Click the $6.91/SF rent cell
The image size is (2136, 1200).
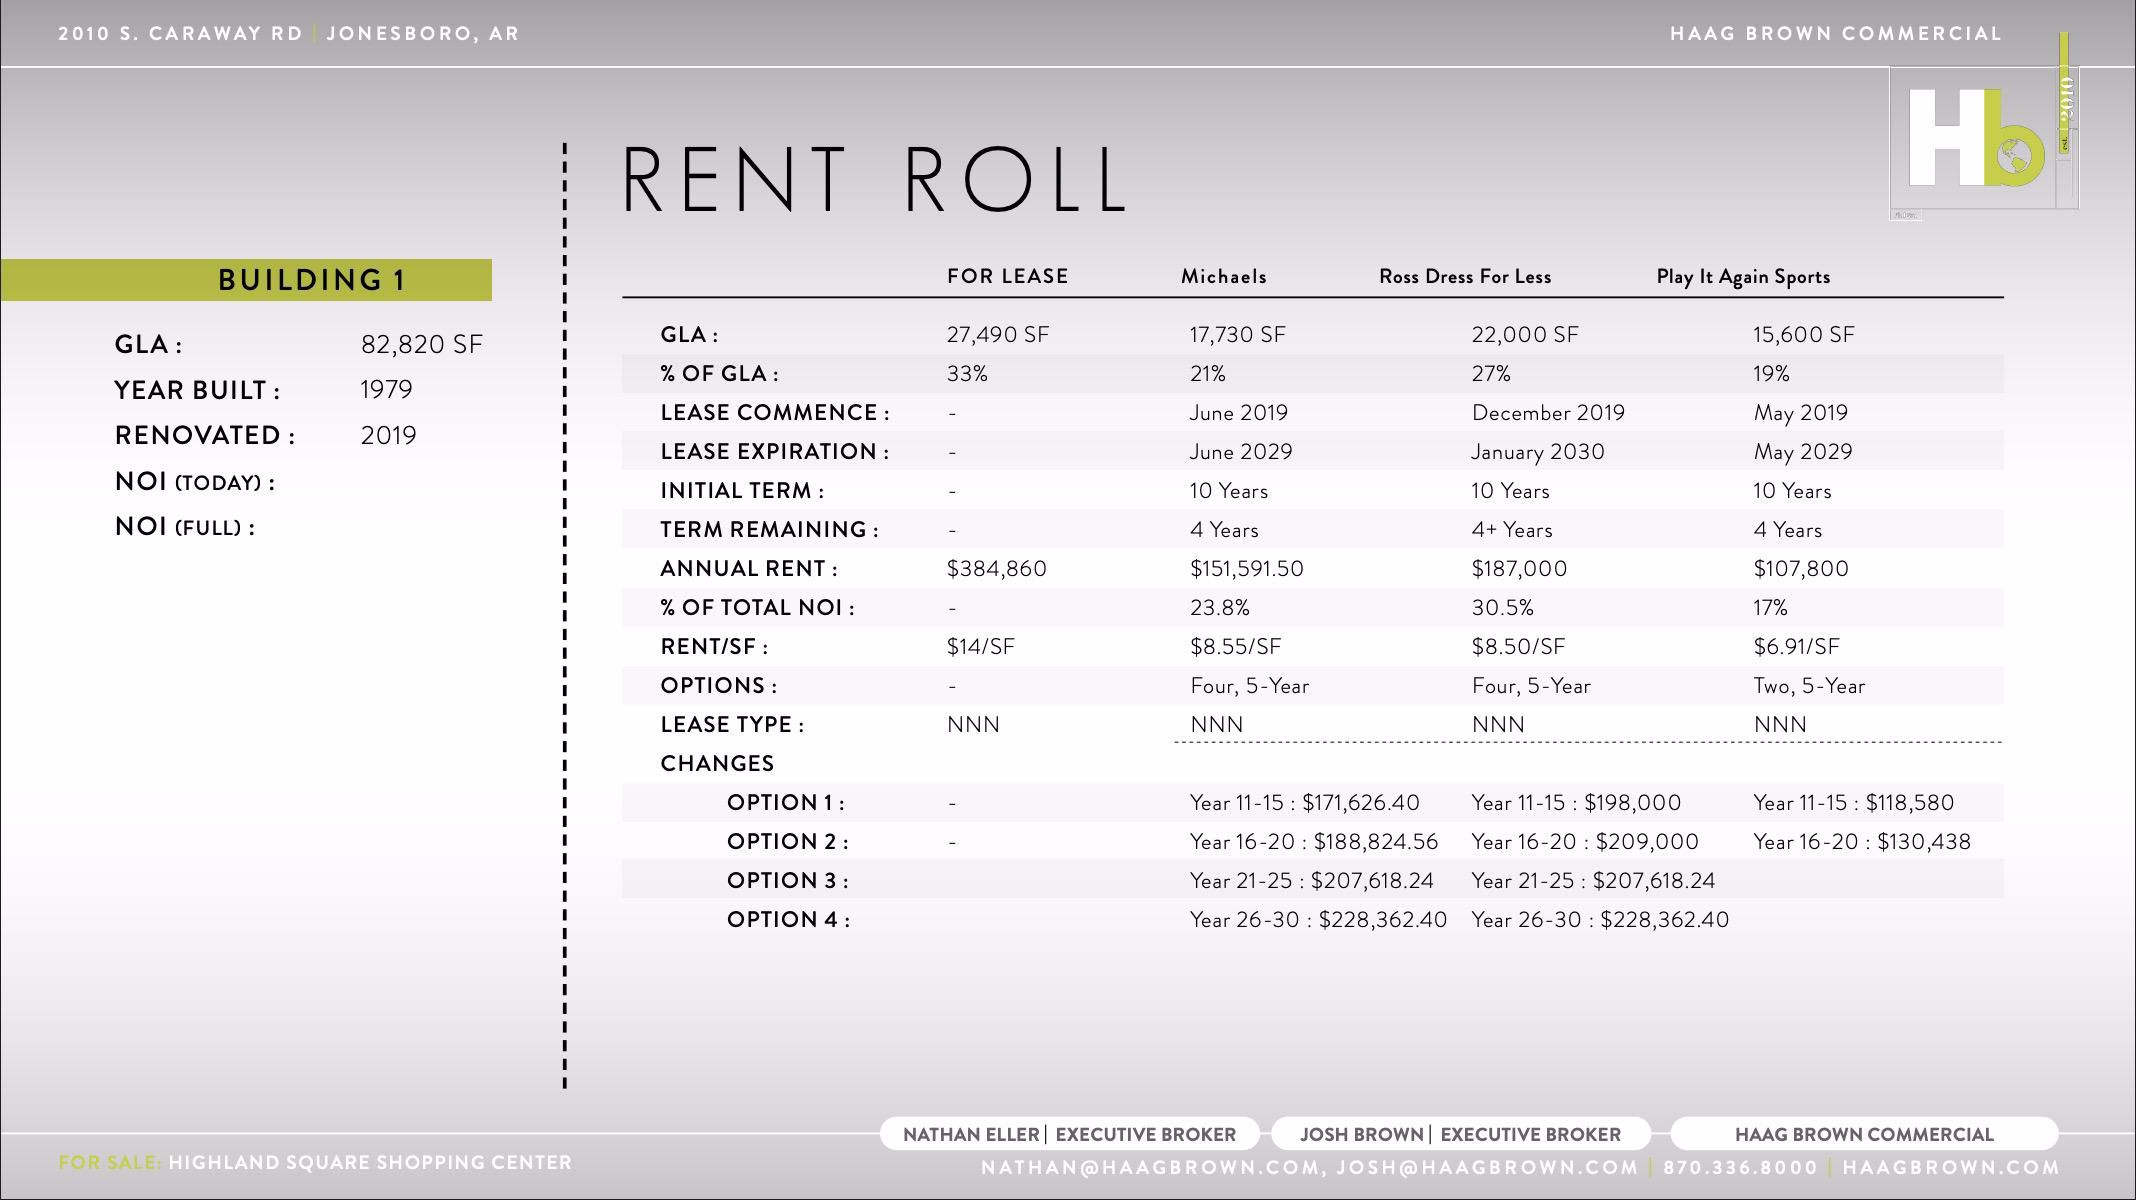coord(1795,647)
